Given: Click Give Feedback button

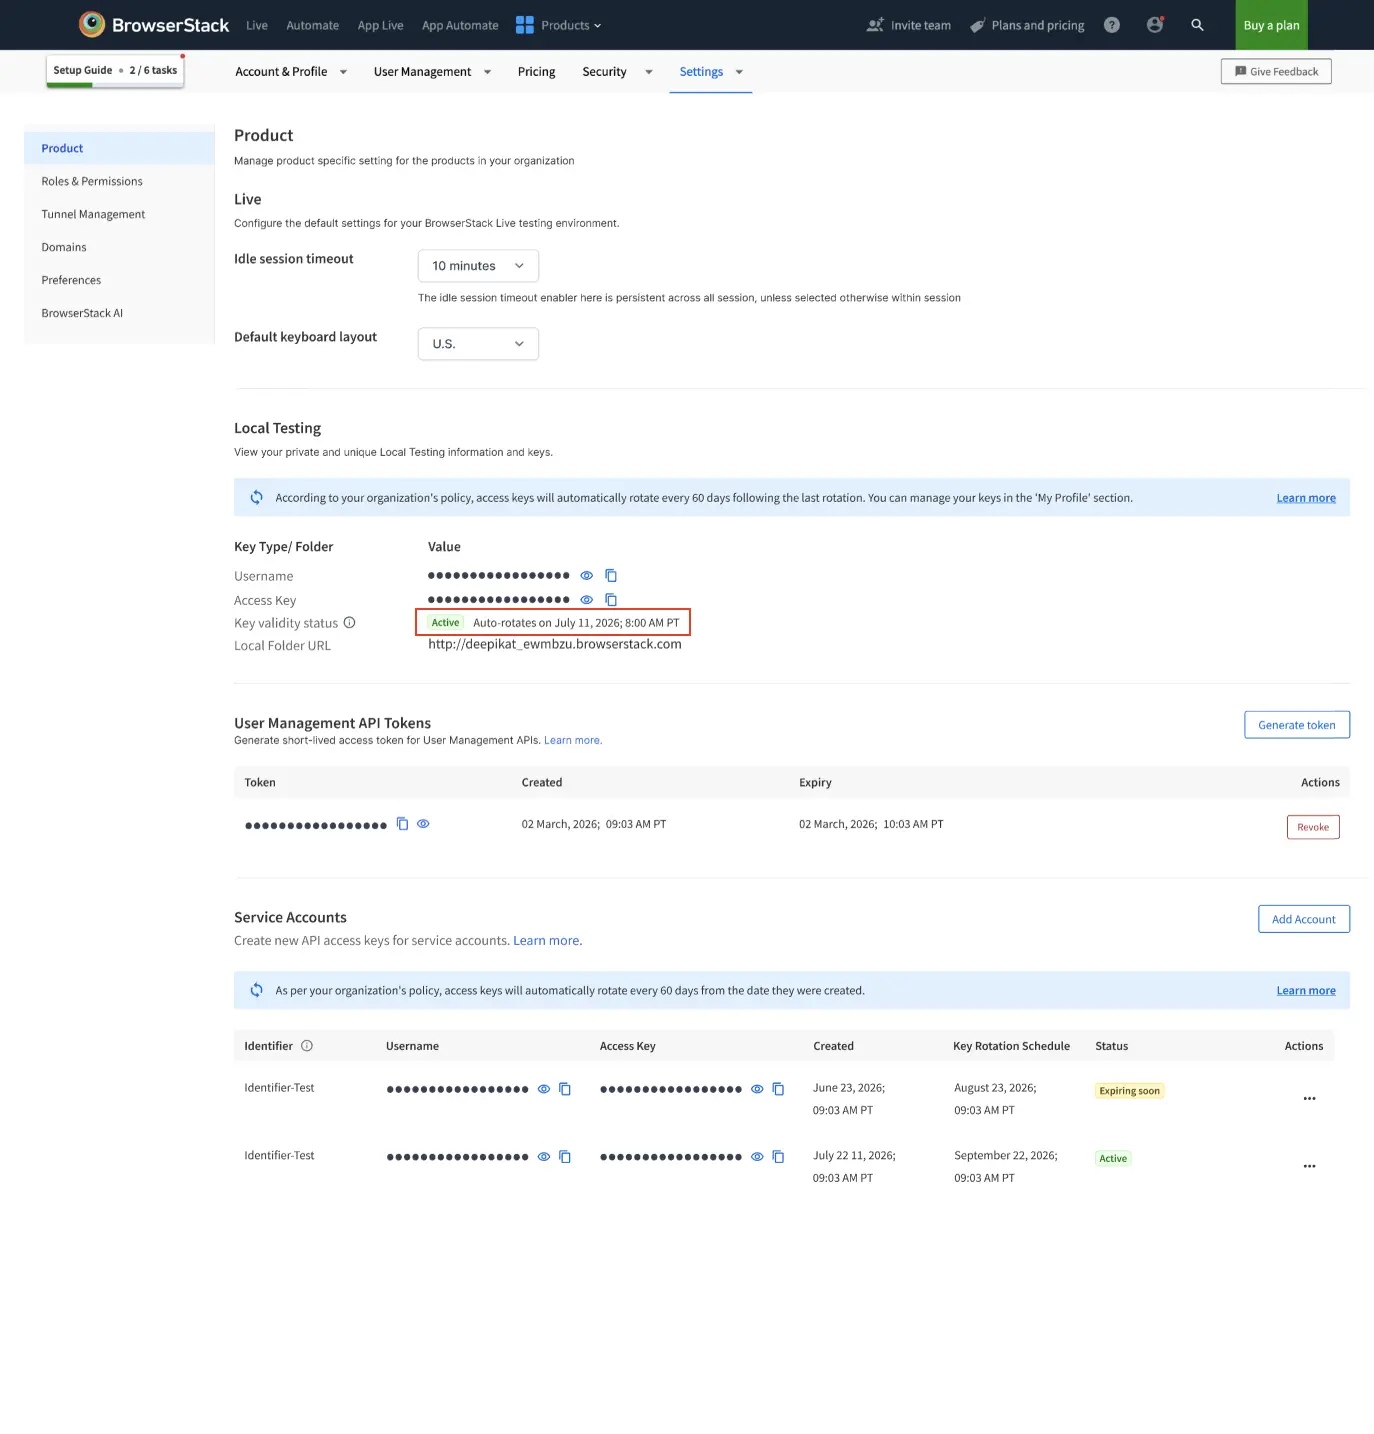Looking at the screenshot, I should pyautogui.click(x=1276, y=72).
